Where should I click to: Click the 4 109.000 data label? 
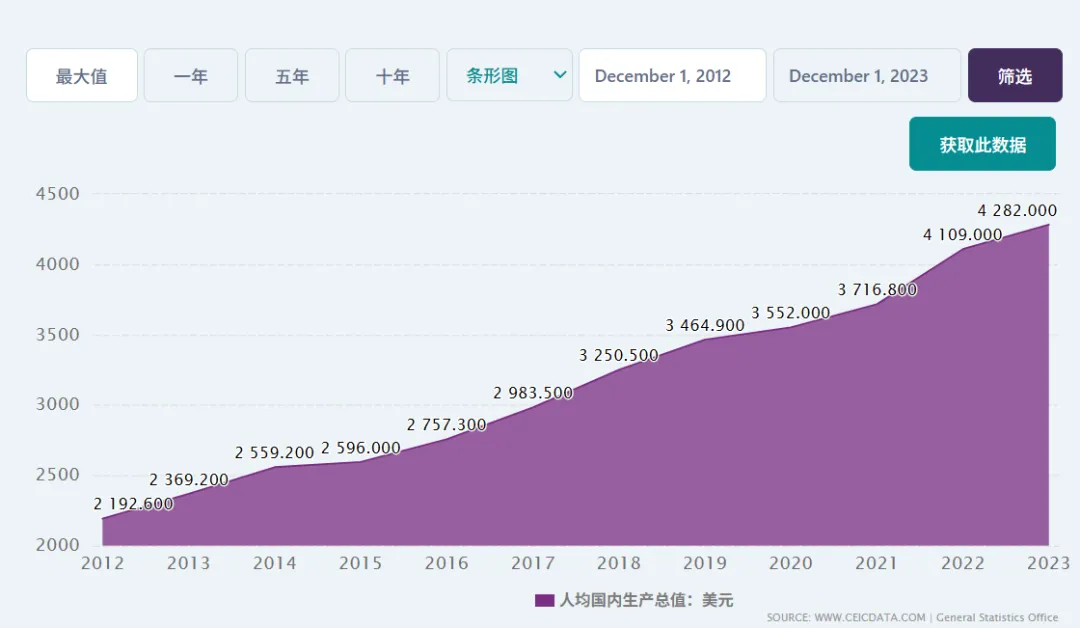coord(962,235)
